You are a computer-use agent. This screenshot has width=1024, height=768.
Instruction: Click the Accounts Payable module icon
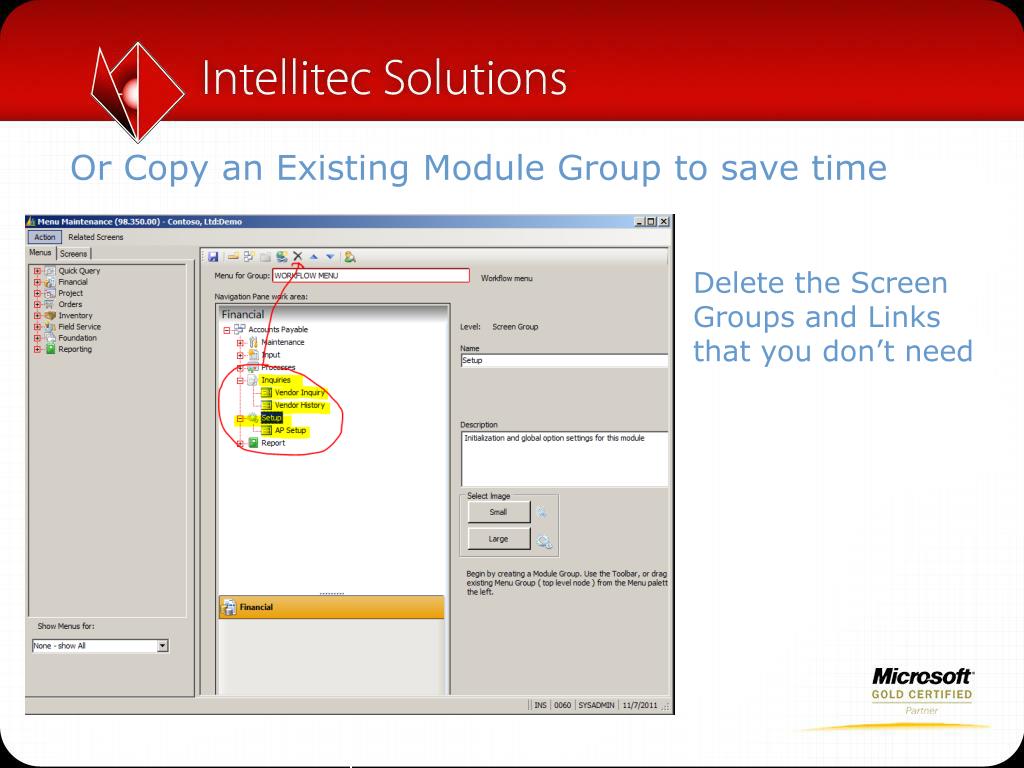240,329
